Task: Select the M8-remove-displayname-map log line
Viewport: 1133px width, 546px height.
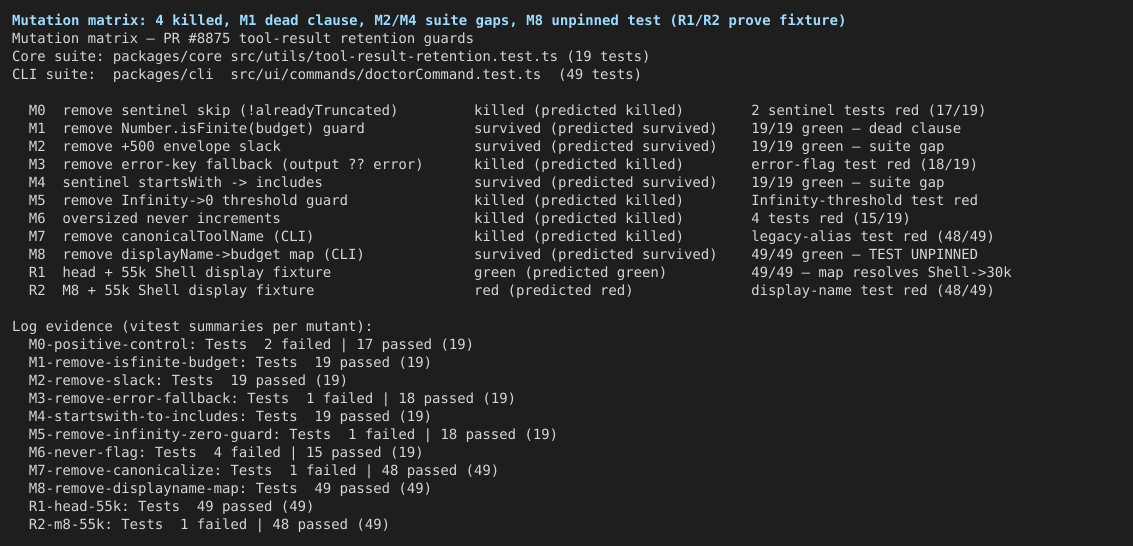Action: point(230,489)
